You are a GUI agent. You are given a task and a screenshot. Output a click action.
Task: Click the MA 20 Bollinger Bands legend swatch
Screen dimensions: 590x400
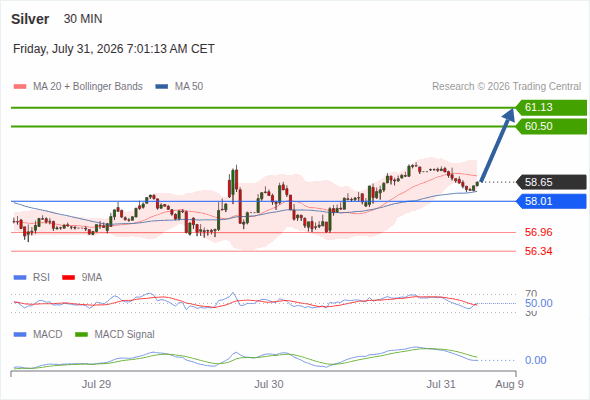coord(20,87)
